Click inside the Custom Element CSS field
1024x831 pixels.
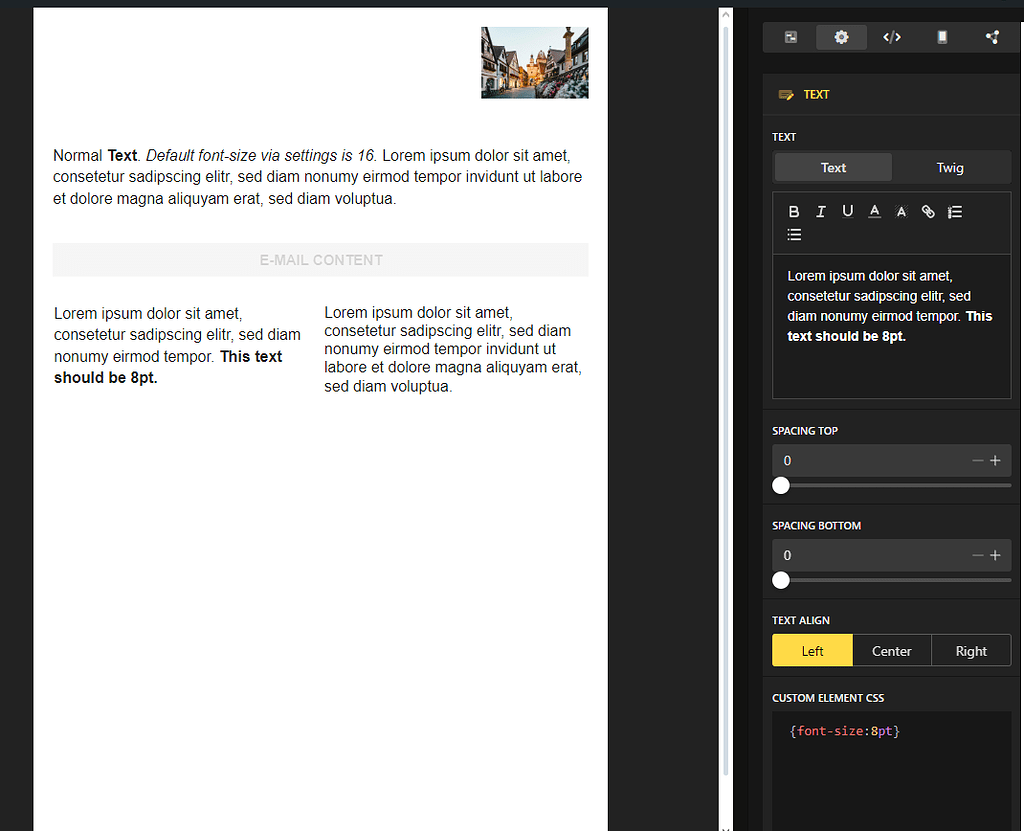coord(890,755)
